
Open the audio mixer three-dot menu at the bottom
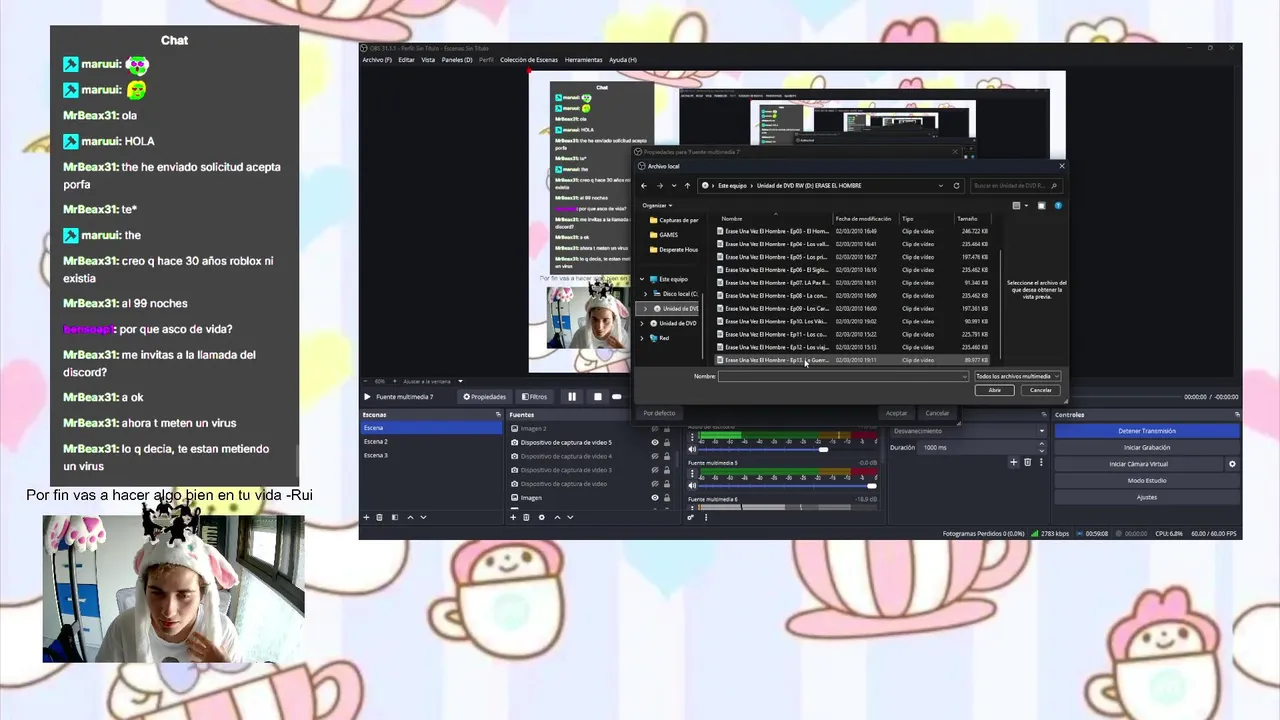pos(706,517)
